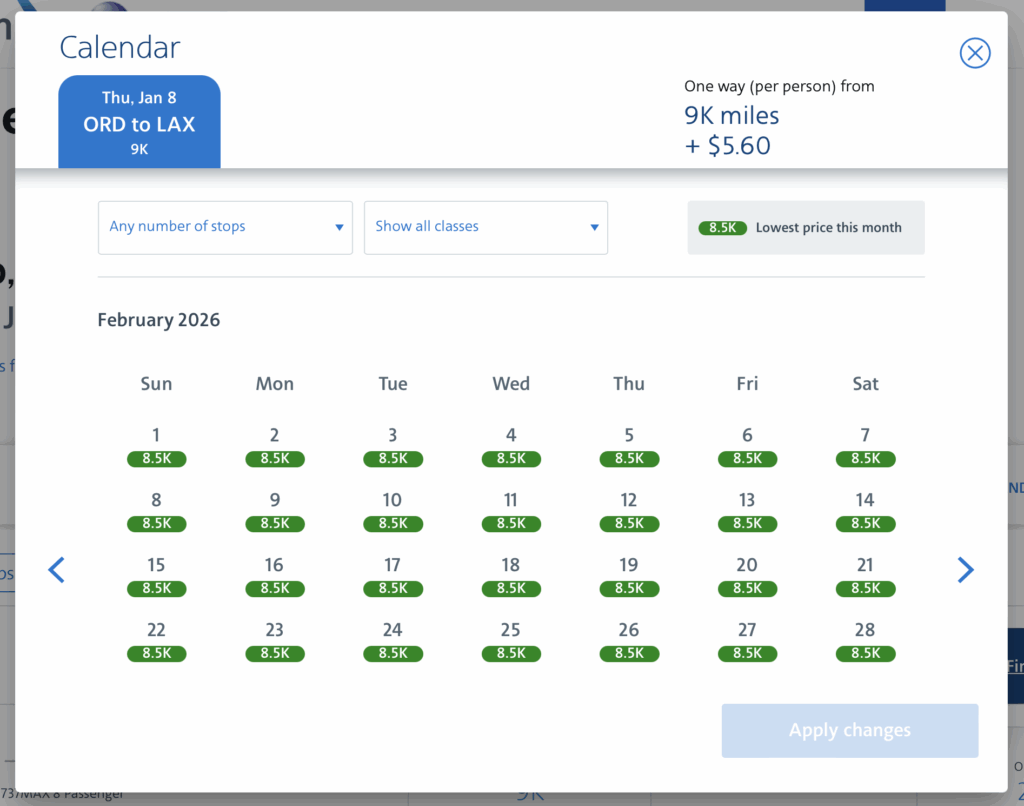Select February 11 fare date
The height and width of the screenshot is (806, 1024).
coord(511,510)
